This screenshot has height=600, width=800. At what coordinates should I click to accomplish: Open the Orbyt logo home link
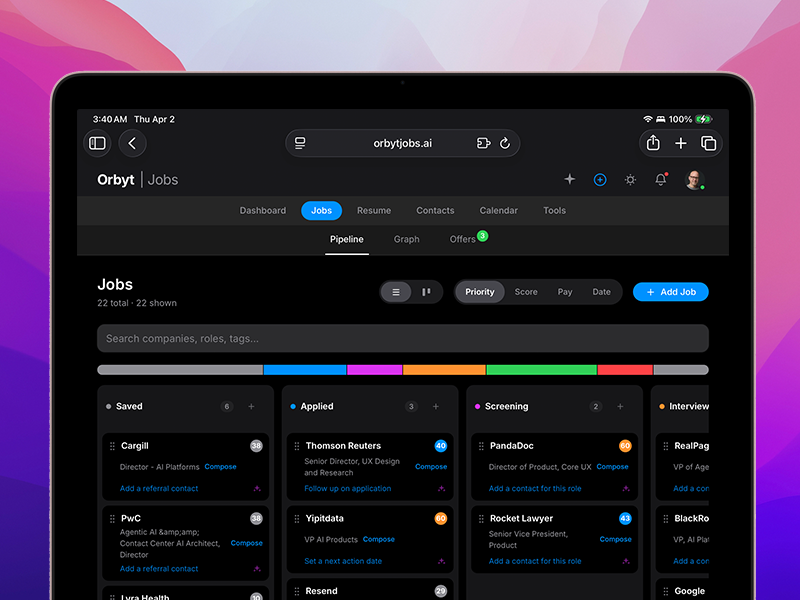pos(116,180)
